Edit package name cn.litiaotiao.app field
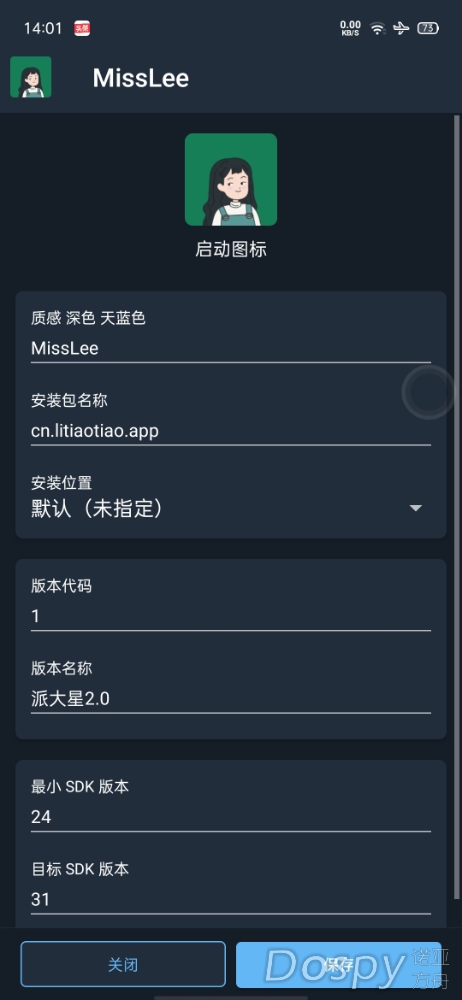This screenshot has width=462, height=1000. [x=231, y=431]
